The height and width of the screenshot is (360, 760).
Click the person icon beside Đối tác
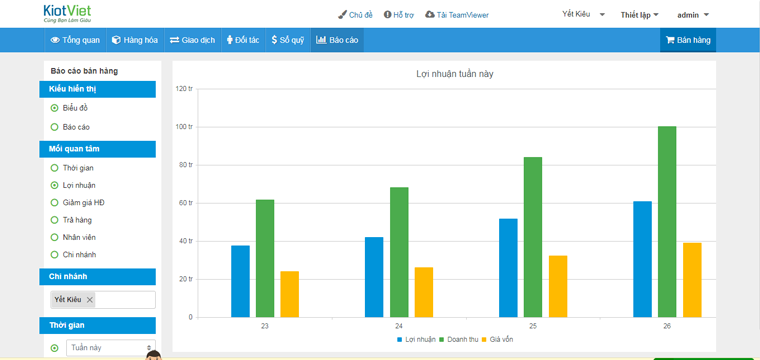[x=230, y=40]
